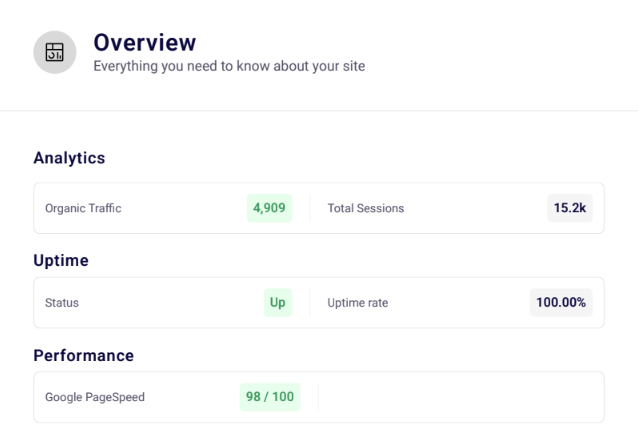The image size is (638, 432).
Task: Click the 98 / 100 PageSpeed score badge
Action: (269, 397)
